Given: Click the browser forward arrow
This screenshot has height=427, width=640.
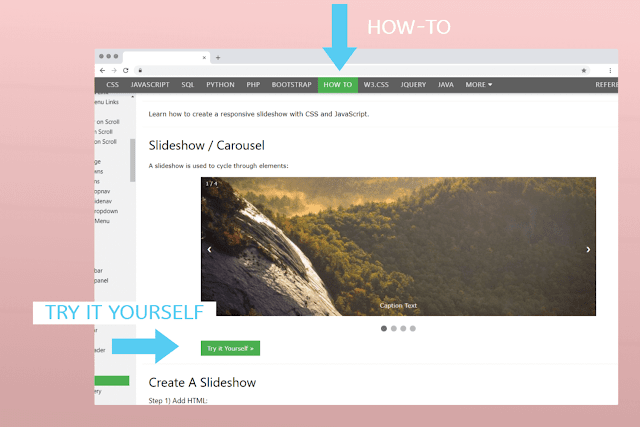Looking at the screenshot, I should 114,71.
